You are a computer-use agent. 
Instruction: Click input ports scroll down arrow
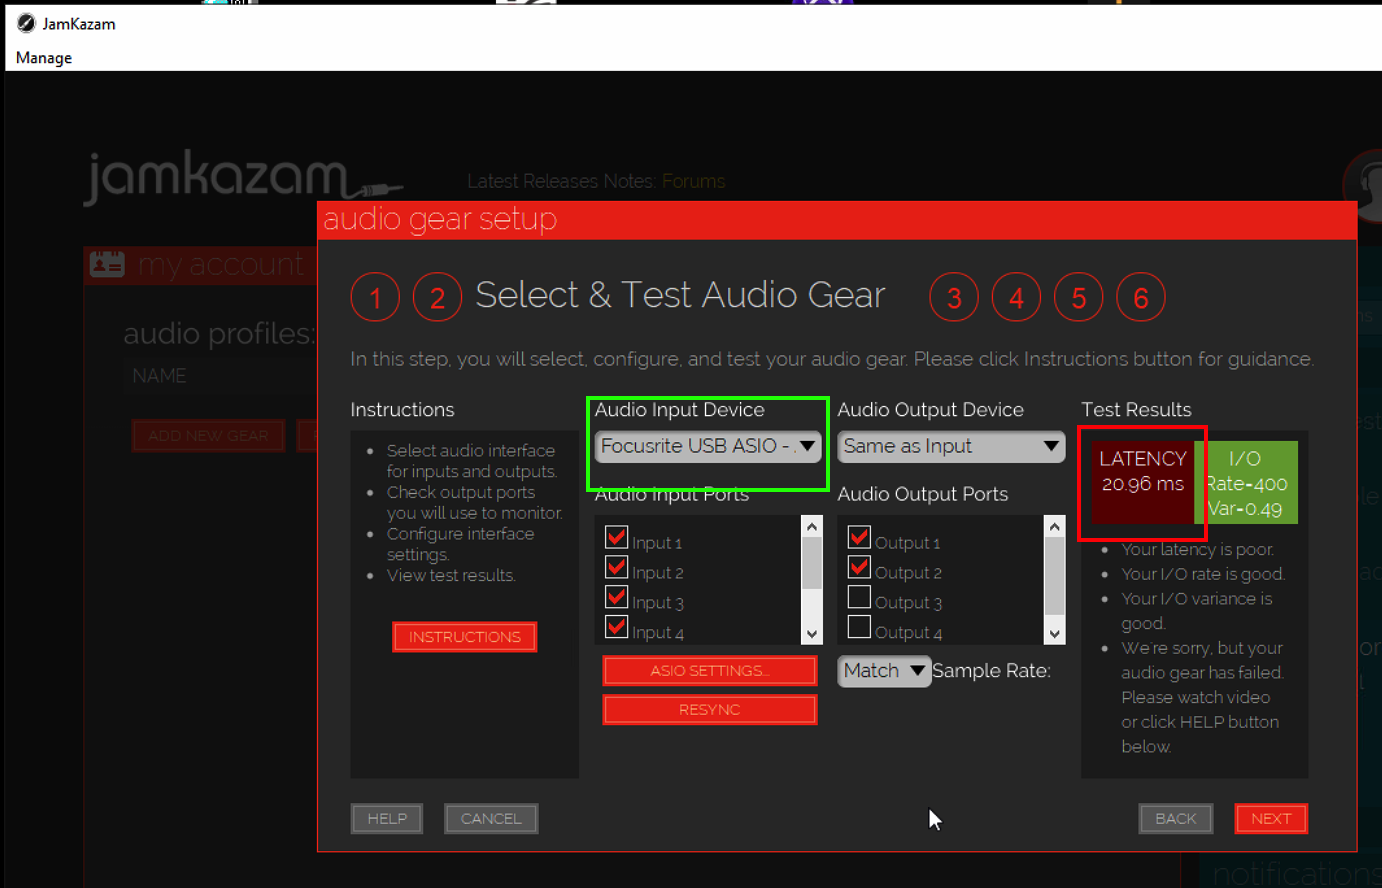point(812,634)
